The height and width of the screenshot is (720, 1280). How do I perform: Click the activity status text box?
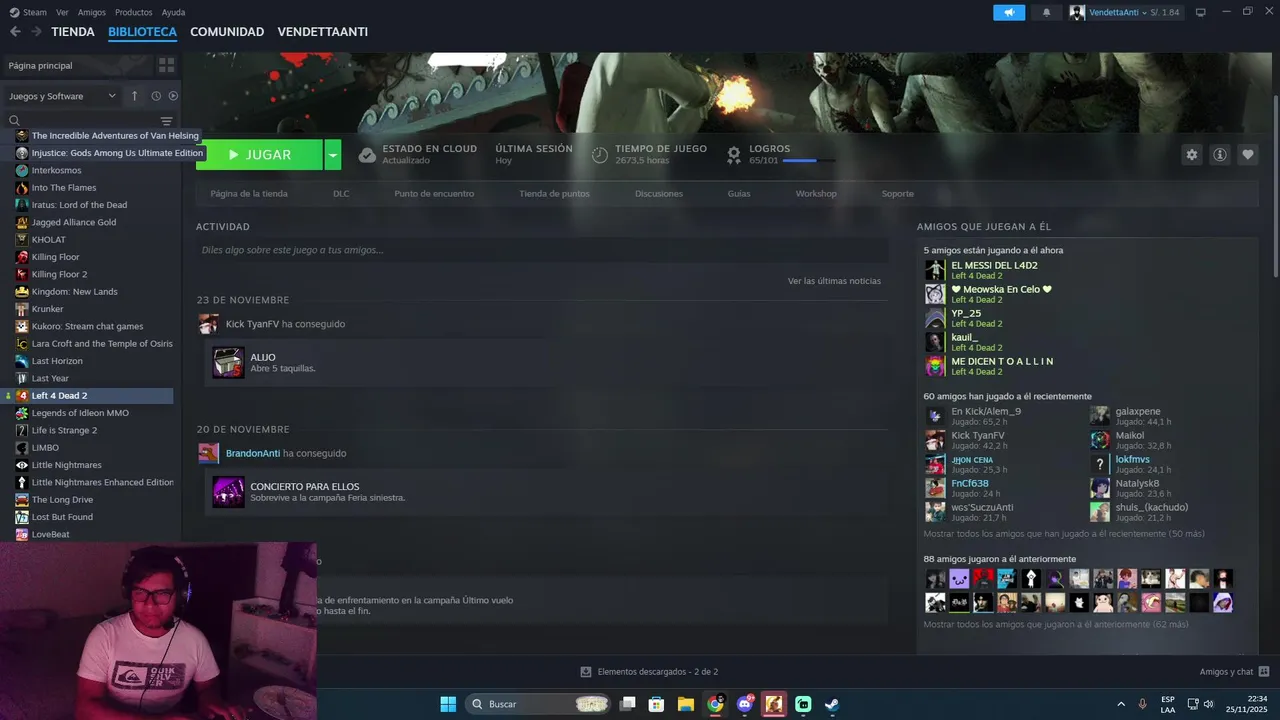pyautogui.click(x=542, y=250)
